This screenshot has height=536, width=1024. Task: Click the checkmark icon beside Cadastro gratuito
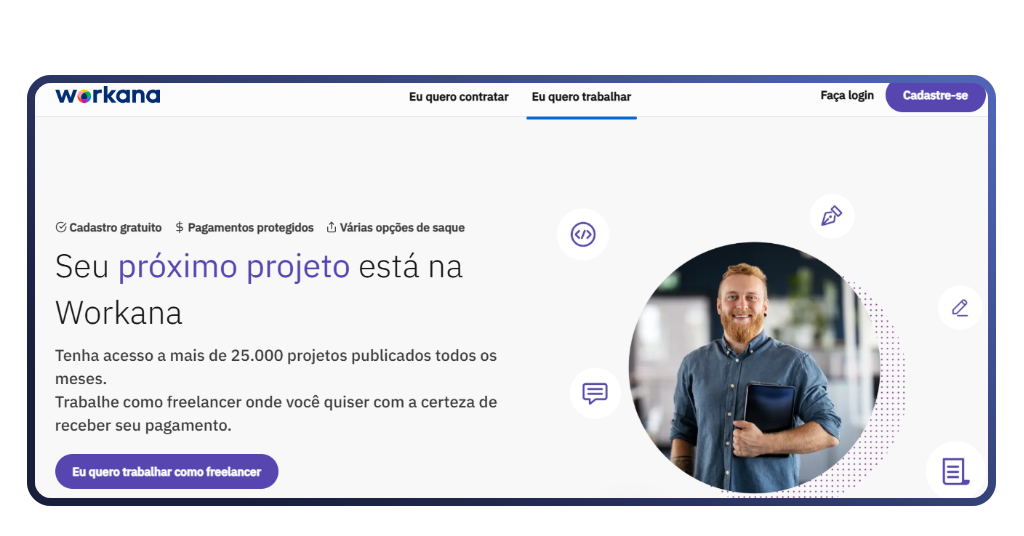point(61,227)
